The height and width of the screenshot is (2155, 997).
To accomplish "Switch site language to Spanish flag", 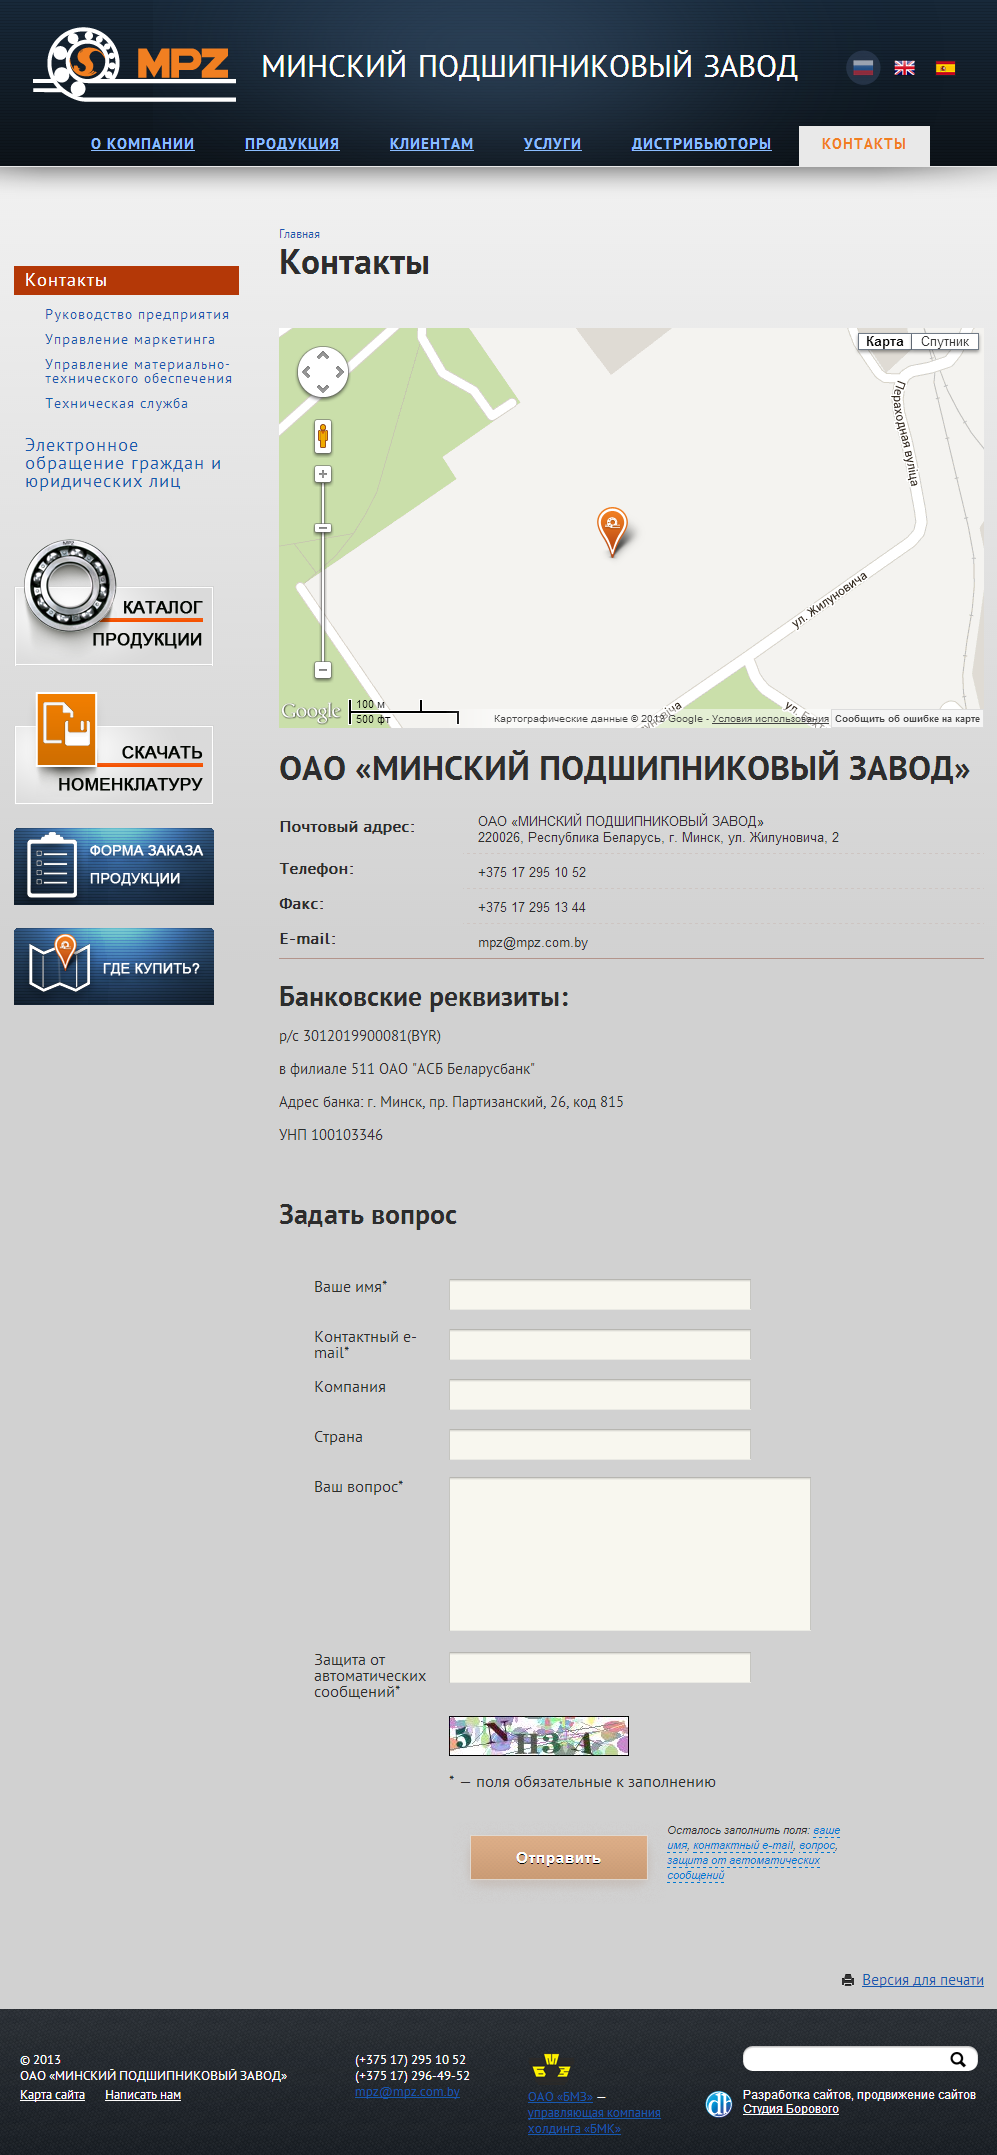I will point(945,68).
